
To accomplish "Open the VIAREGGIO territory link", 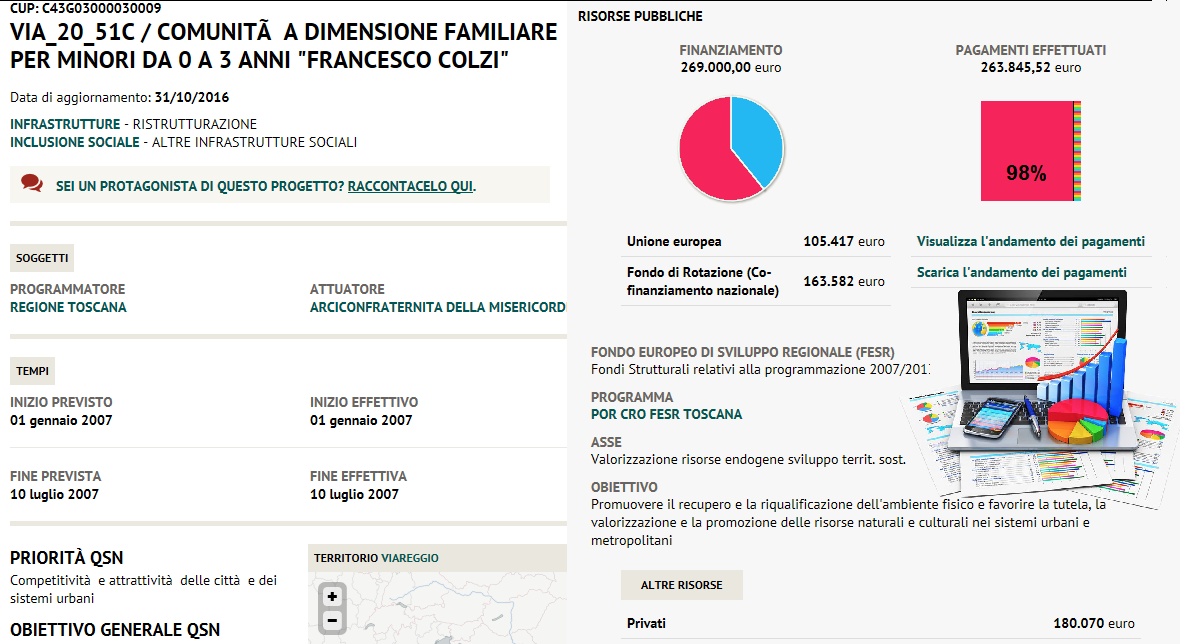I will 409,558.
